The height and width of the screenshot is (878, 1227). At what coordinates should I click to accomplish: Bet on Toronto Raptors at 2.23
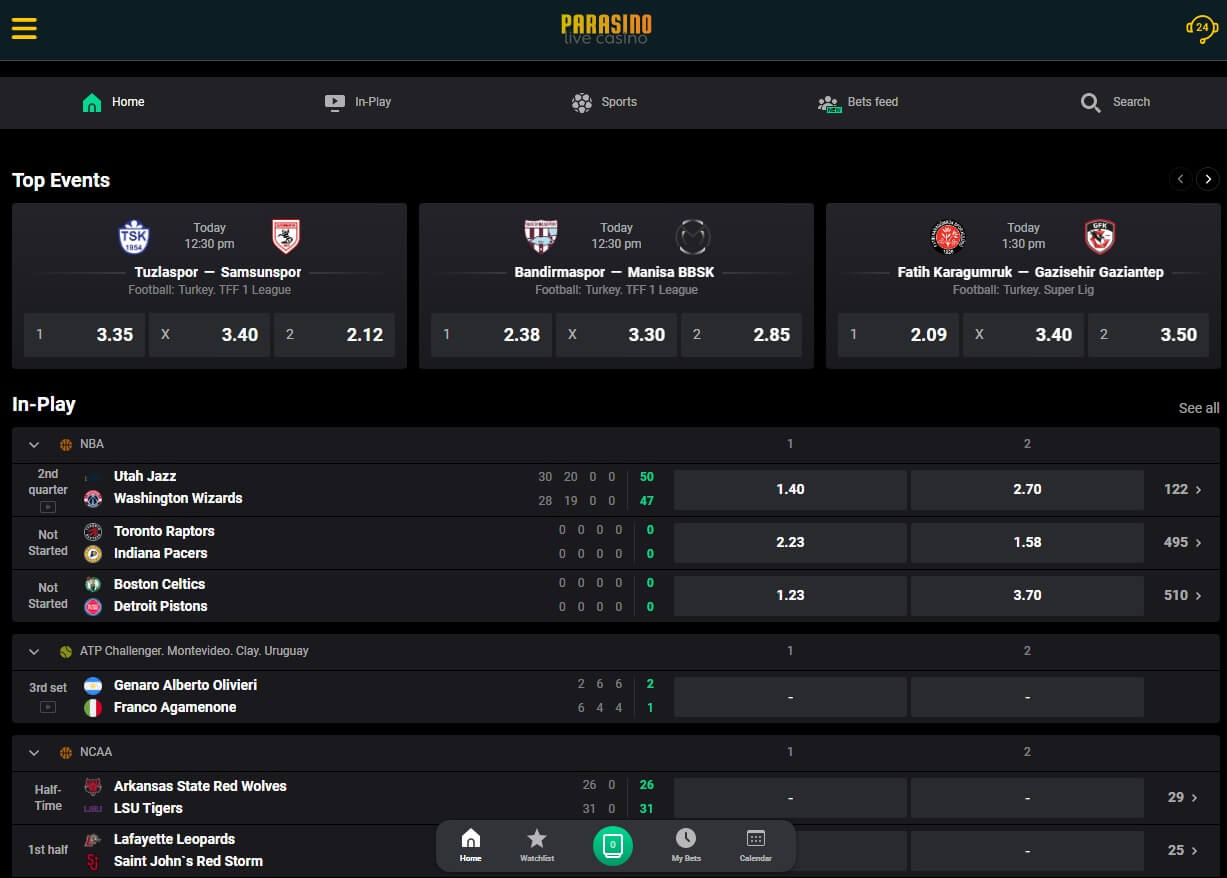[790, 542]
